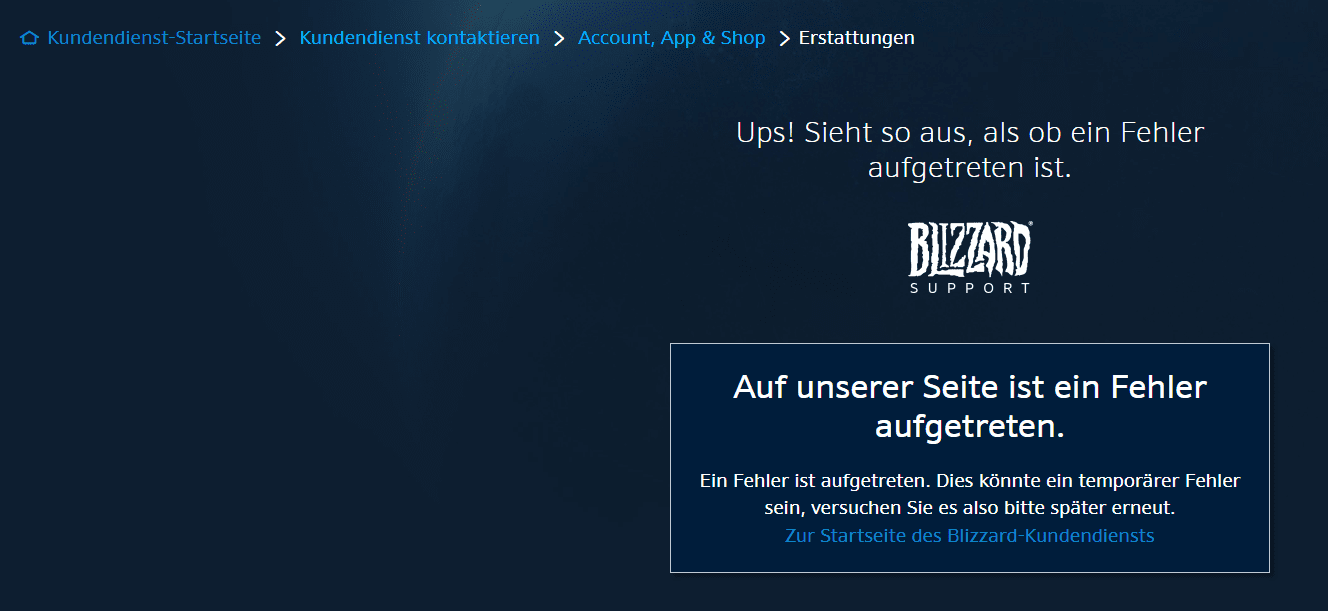The height and width of the screenshot is (611, 1328).
Task: Click 'aufgetreten ist.' under the Ups heading
Action: (969, 169)
